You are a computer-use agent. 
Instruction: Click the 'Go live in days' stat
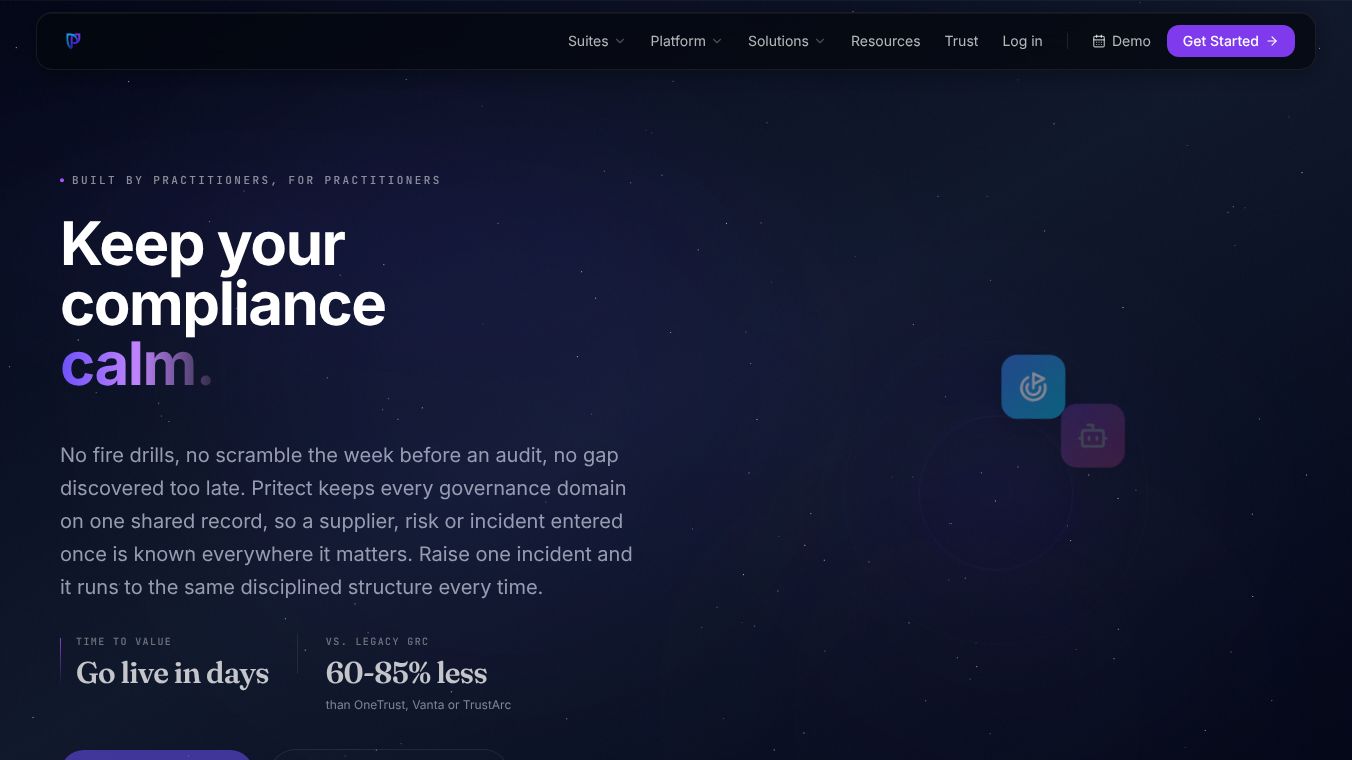coord(172,673)
